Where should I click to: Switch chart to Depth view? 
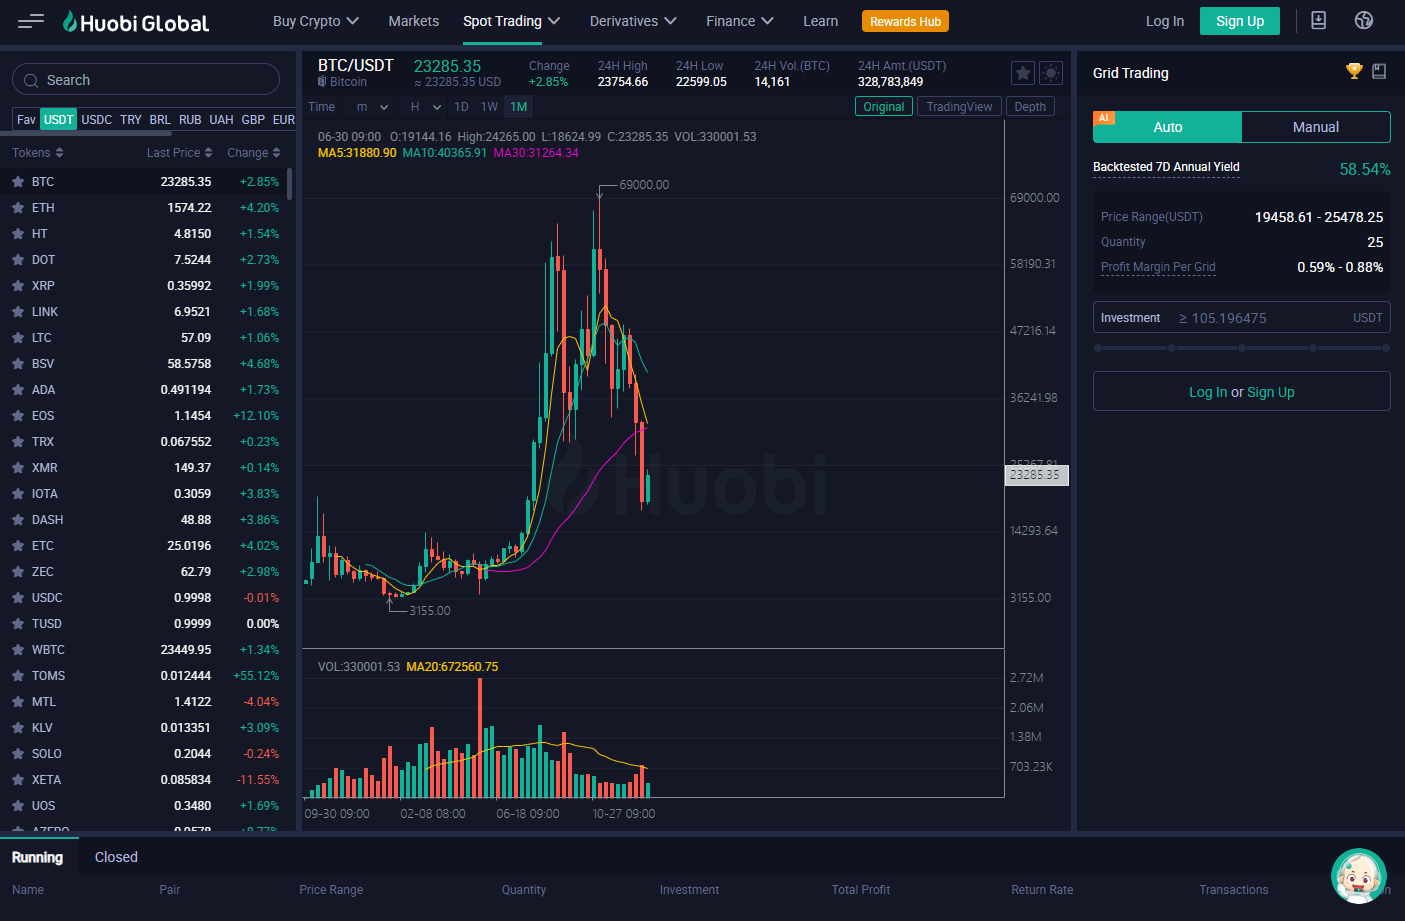pyautogui.click(x=1030, y=107)
